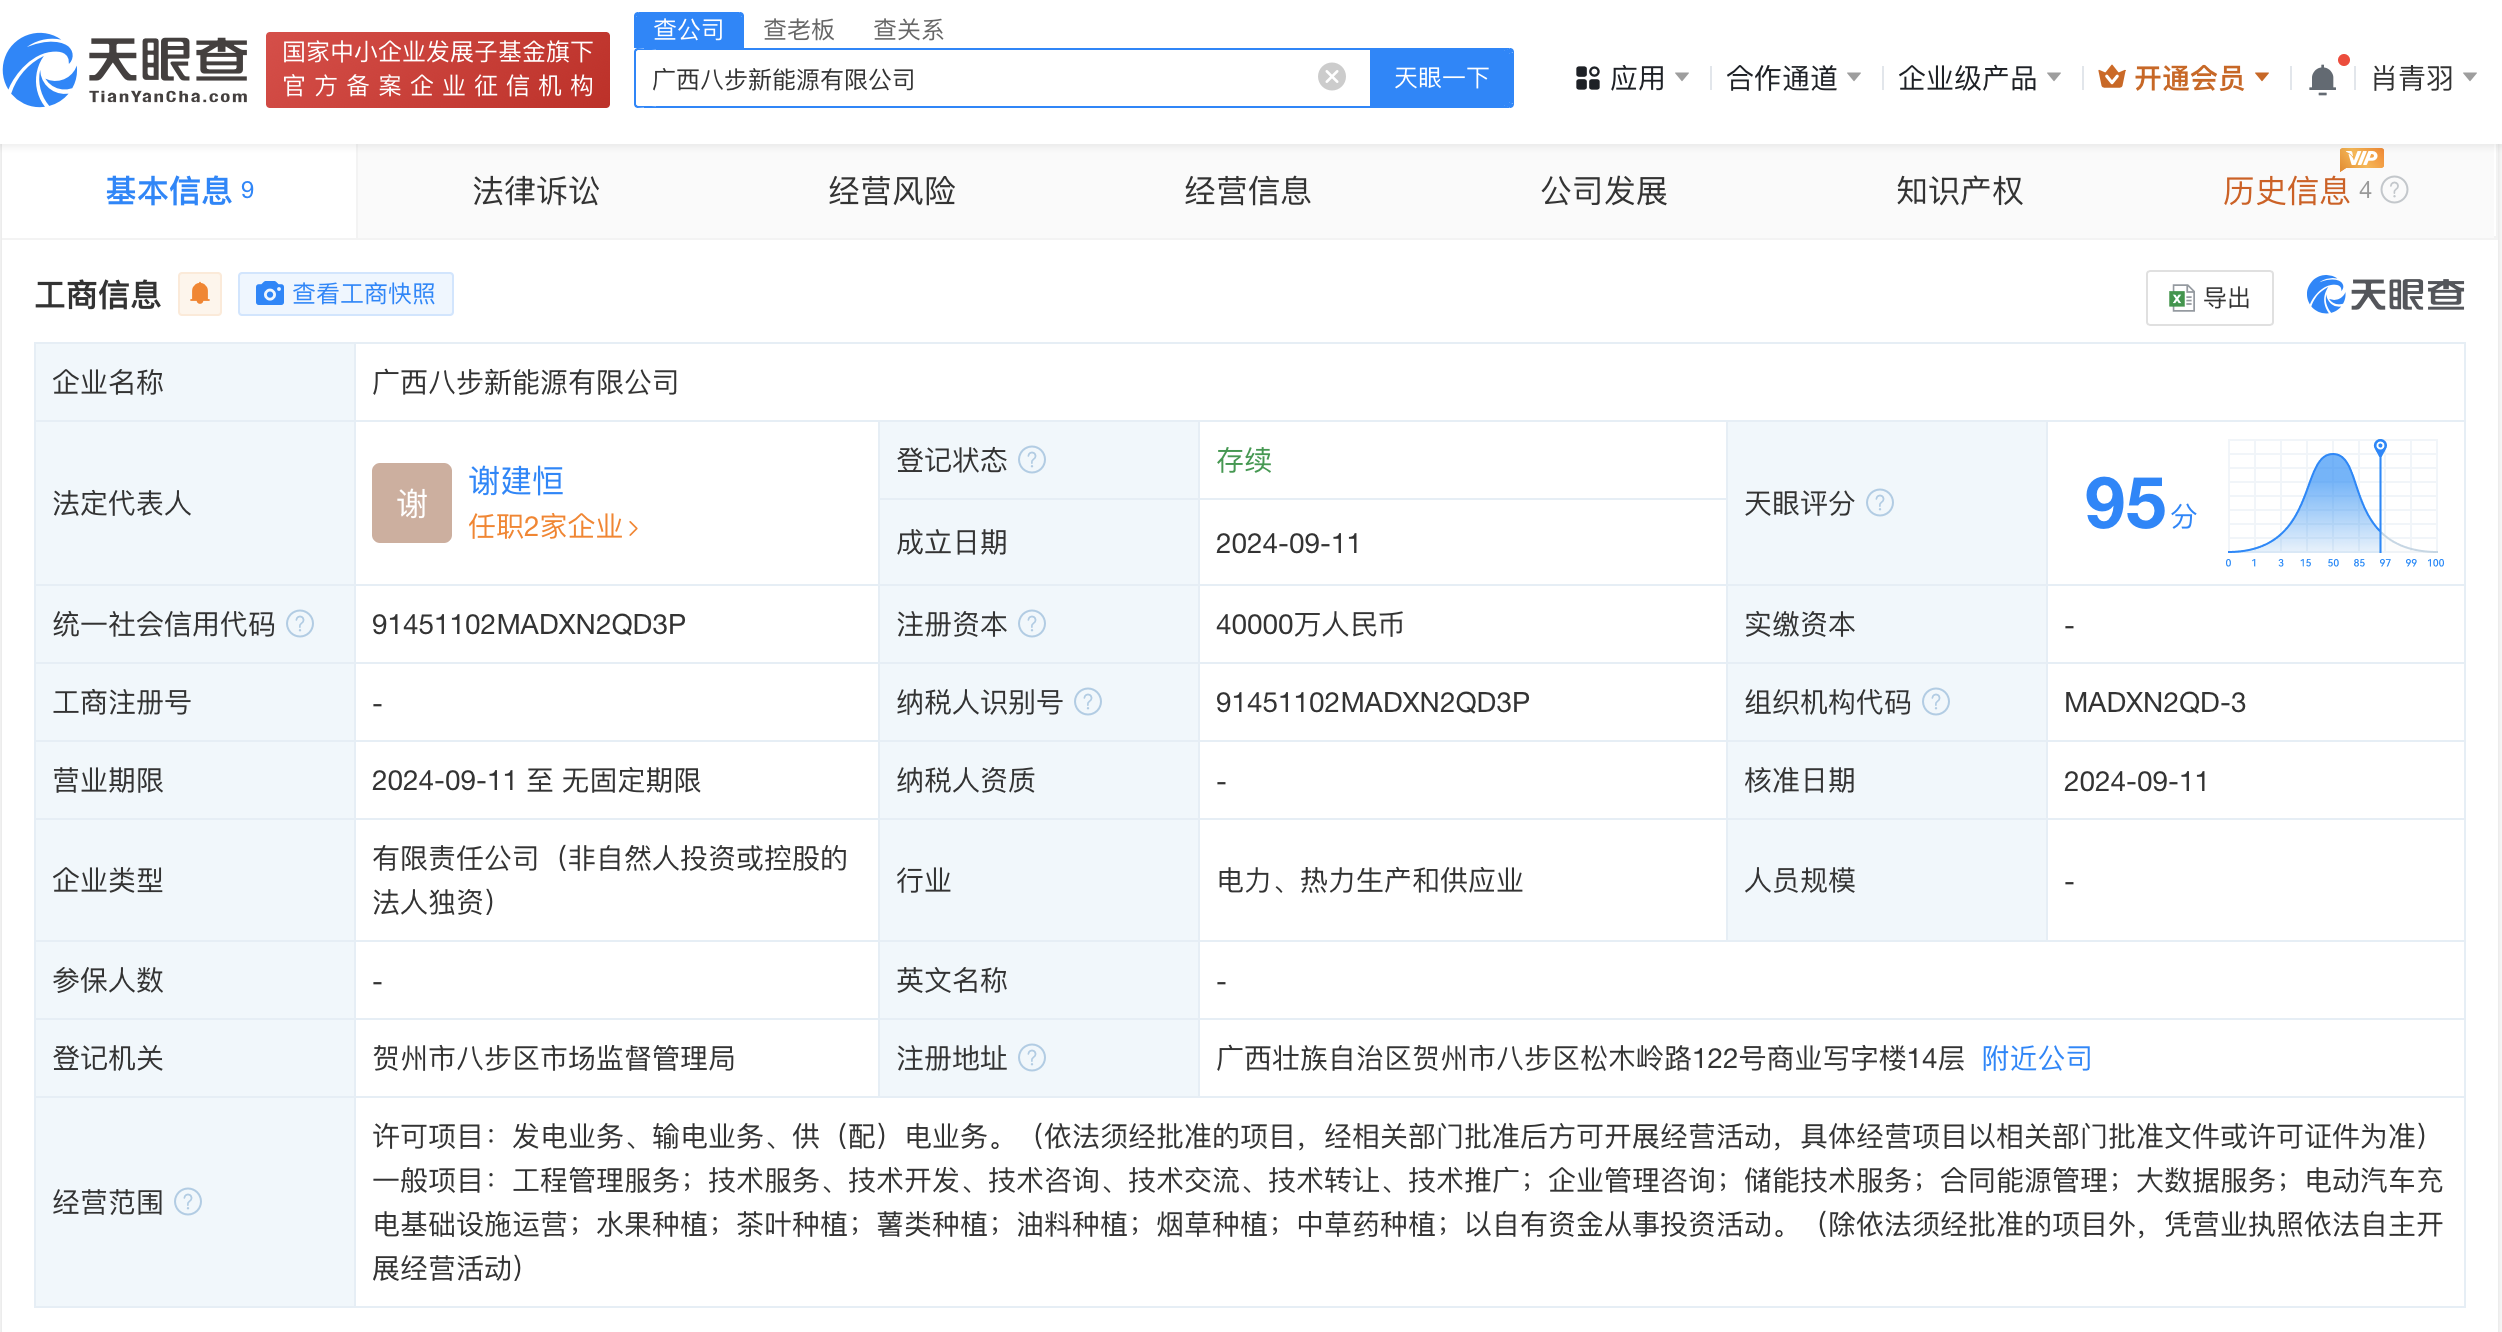Click the subscribe bell beside 工商信息
Viewport: 2502px width, 1332px height.
point(200,293)
